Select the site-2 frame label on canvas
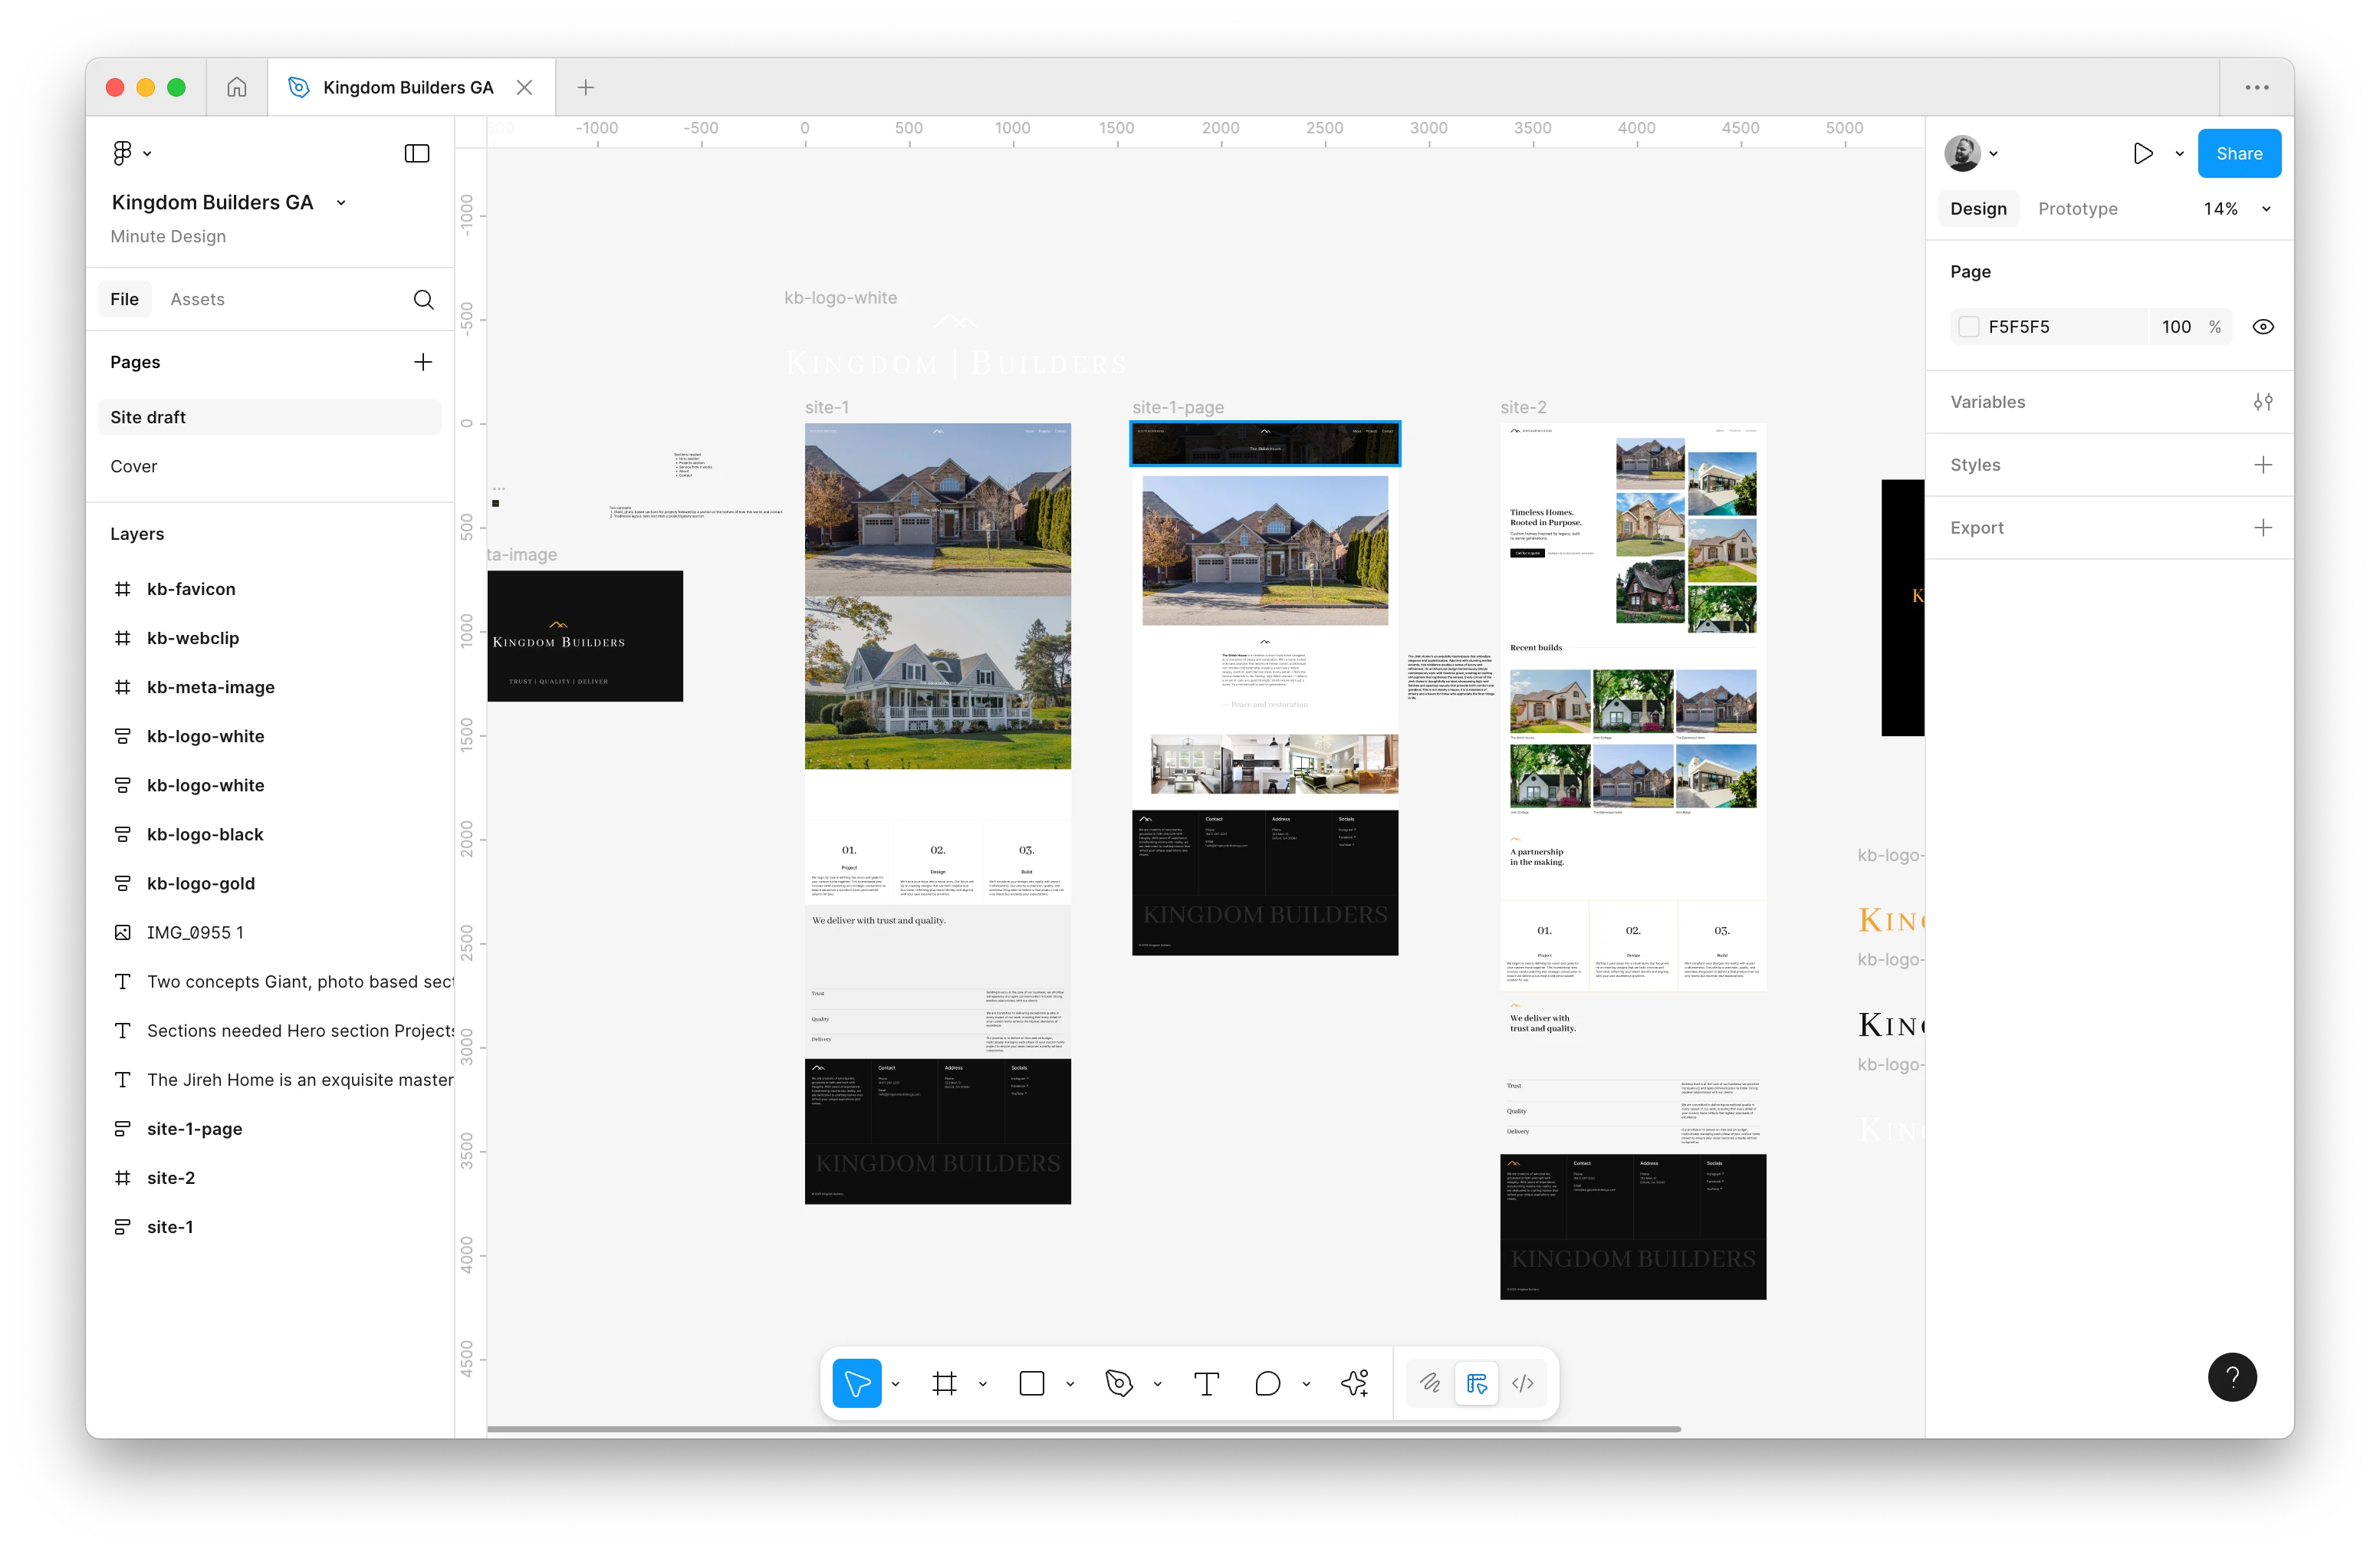 pyautogui.click(x=1523, y=407)
